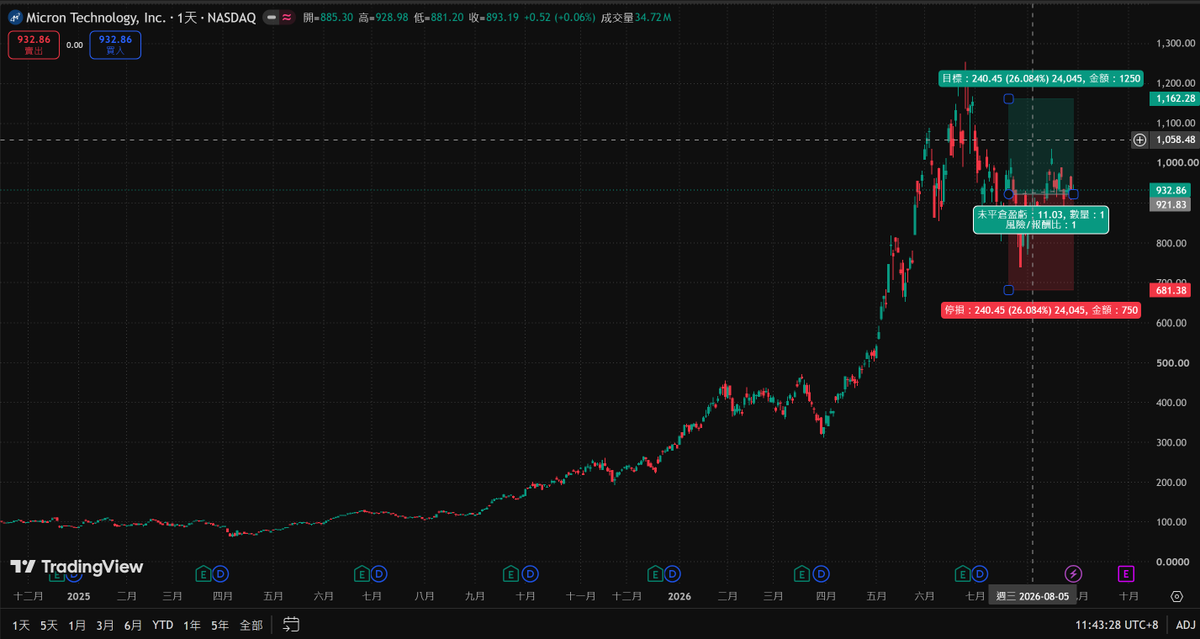The image size is (1200, 639).
Task: Click the entry-line handle on the right side
Action: [x=1074, y=194]
